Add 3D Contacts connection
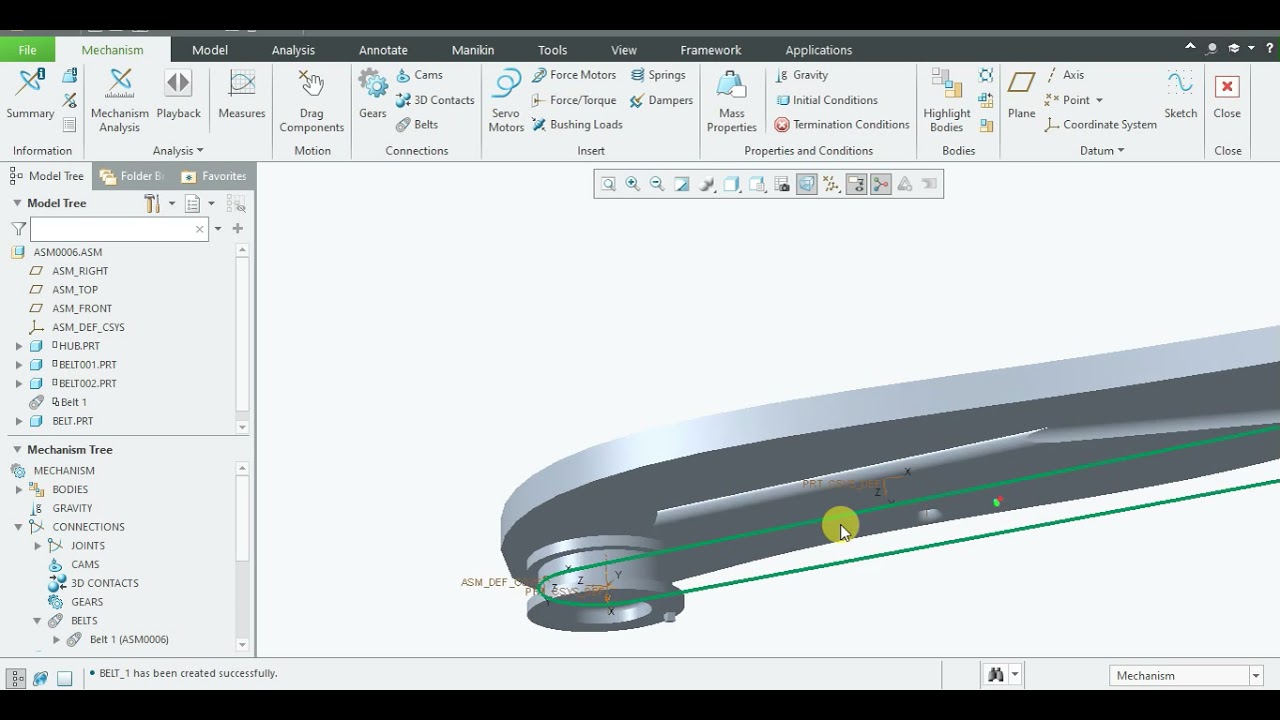Image resolution: width=1280 pixels, height=720 pixels. click(x=435, y=100)
